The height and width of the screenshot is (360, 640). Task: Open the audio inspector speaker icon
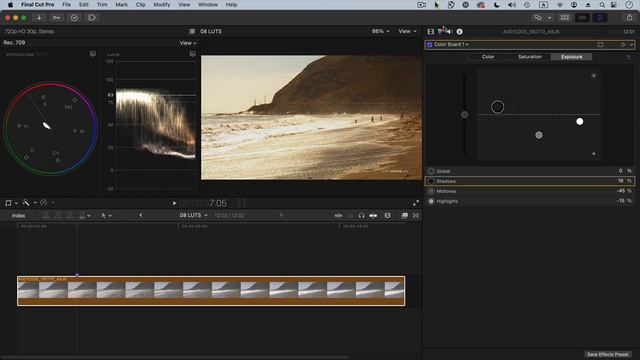450,31
